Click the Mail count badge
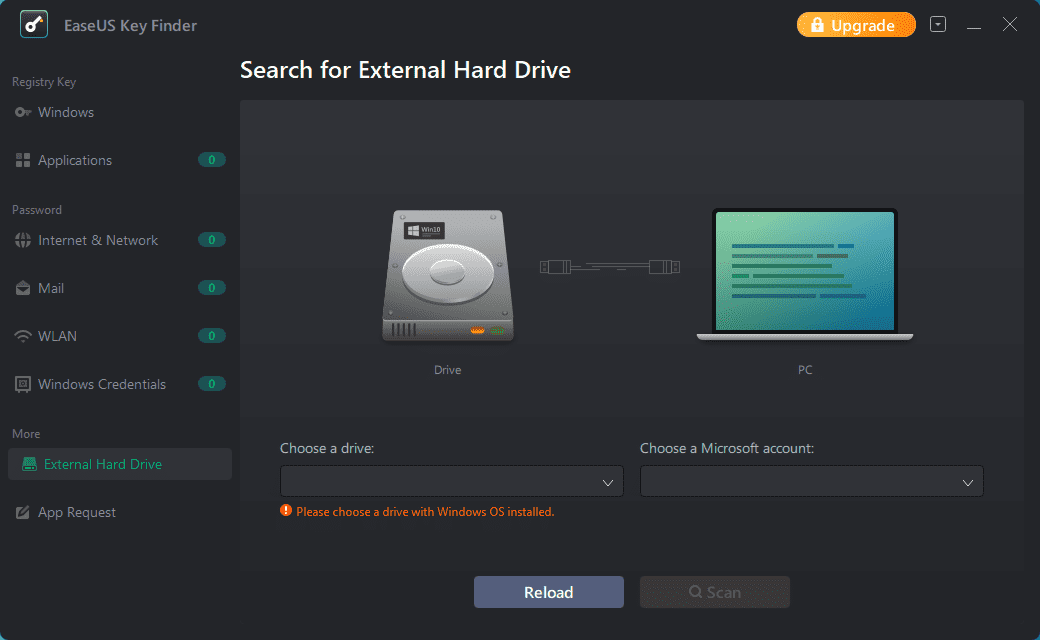 click(x=212, y=288)
